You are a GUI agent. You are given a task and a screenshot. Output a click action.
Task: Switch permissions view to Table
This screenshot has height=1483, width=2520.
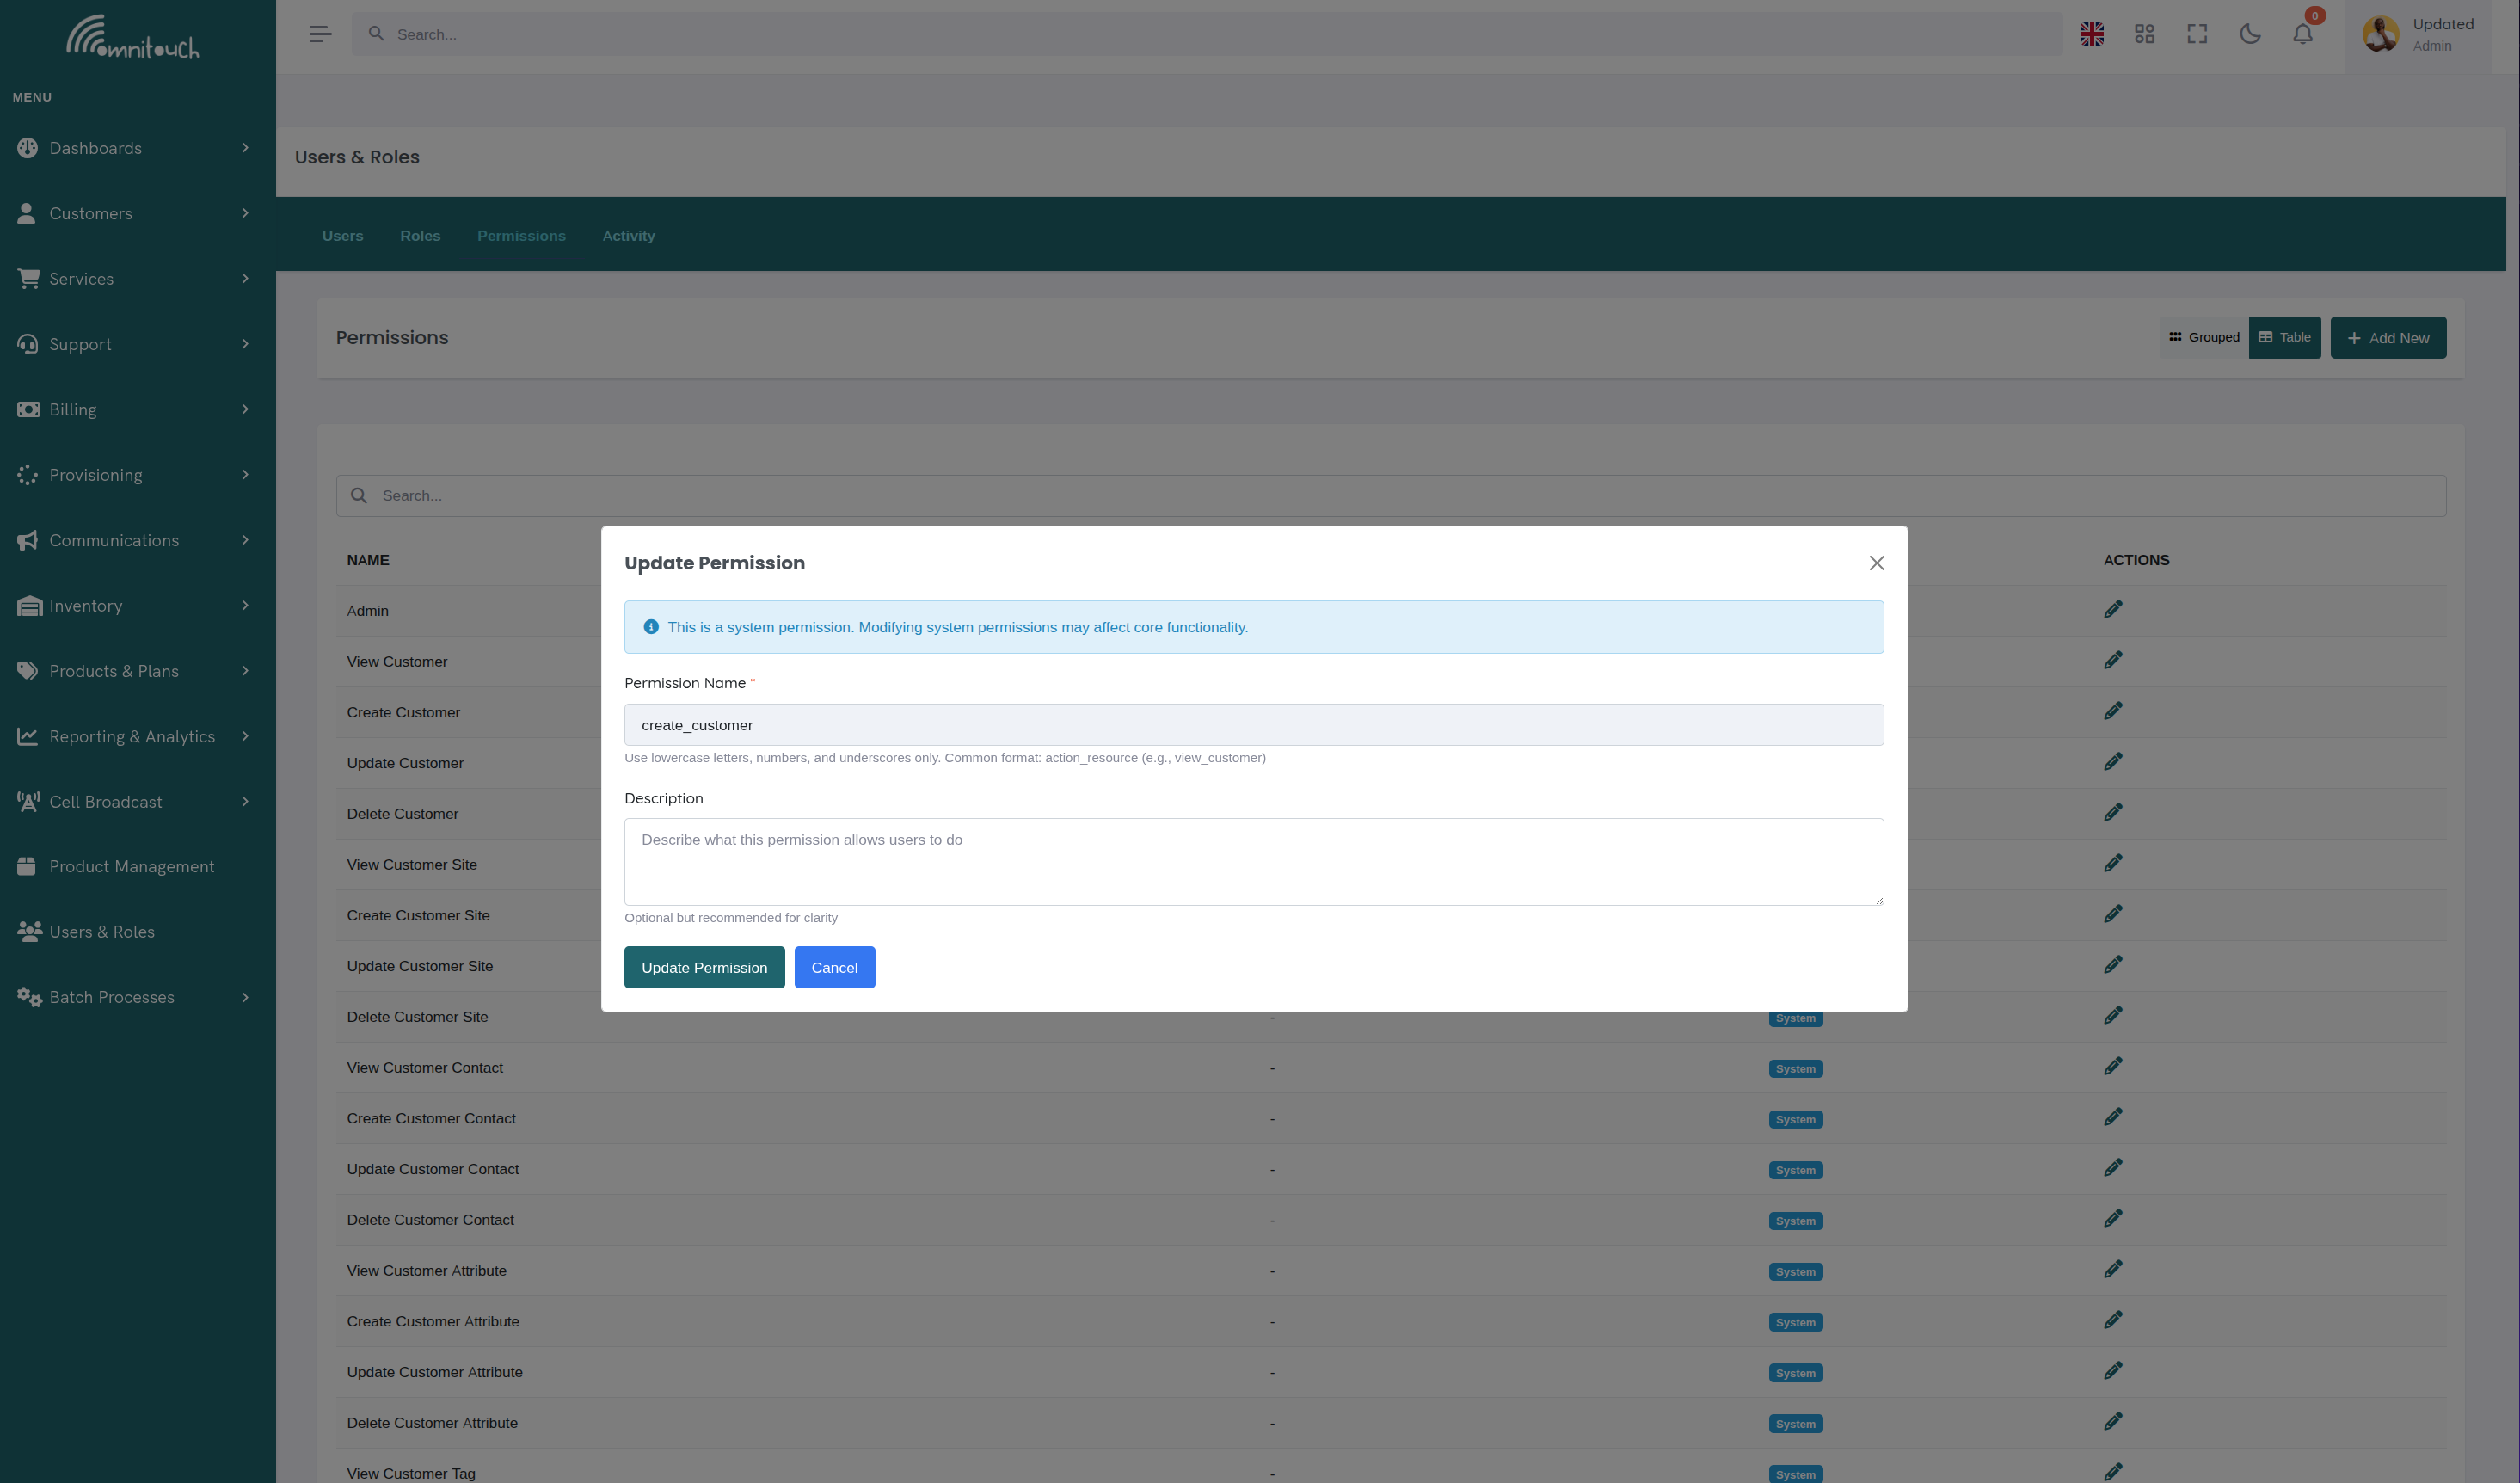pos(2285,337)
